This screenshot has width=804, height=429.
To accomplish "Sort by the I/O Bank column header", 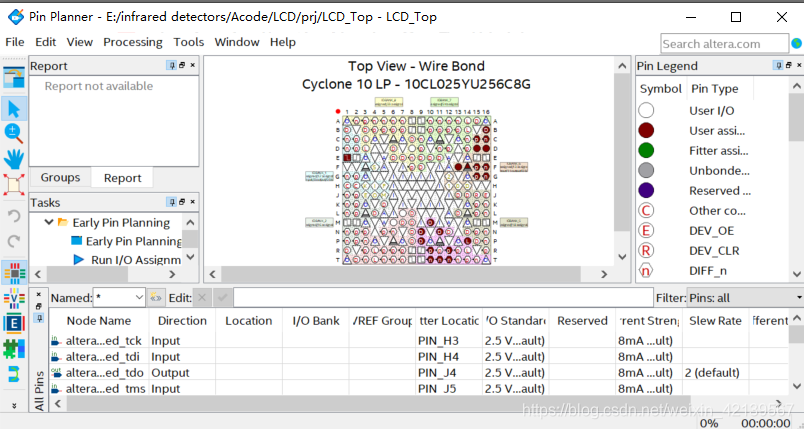I will click(x=316, y=321).
